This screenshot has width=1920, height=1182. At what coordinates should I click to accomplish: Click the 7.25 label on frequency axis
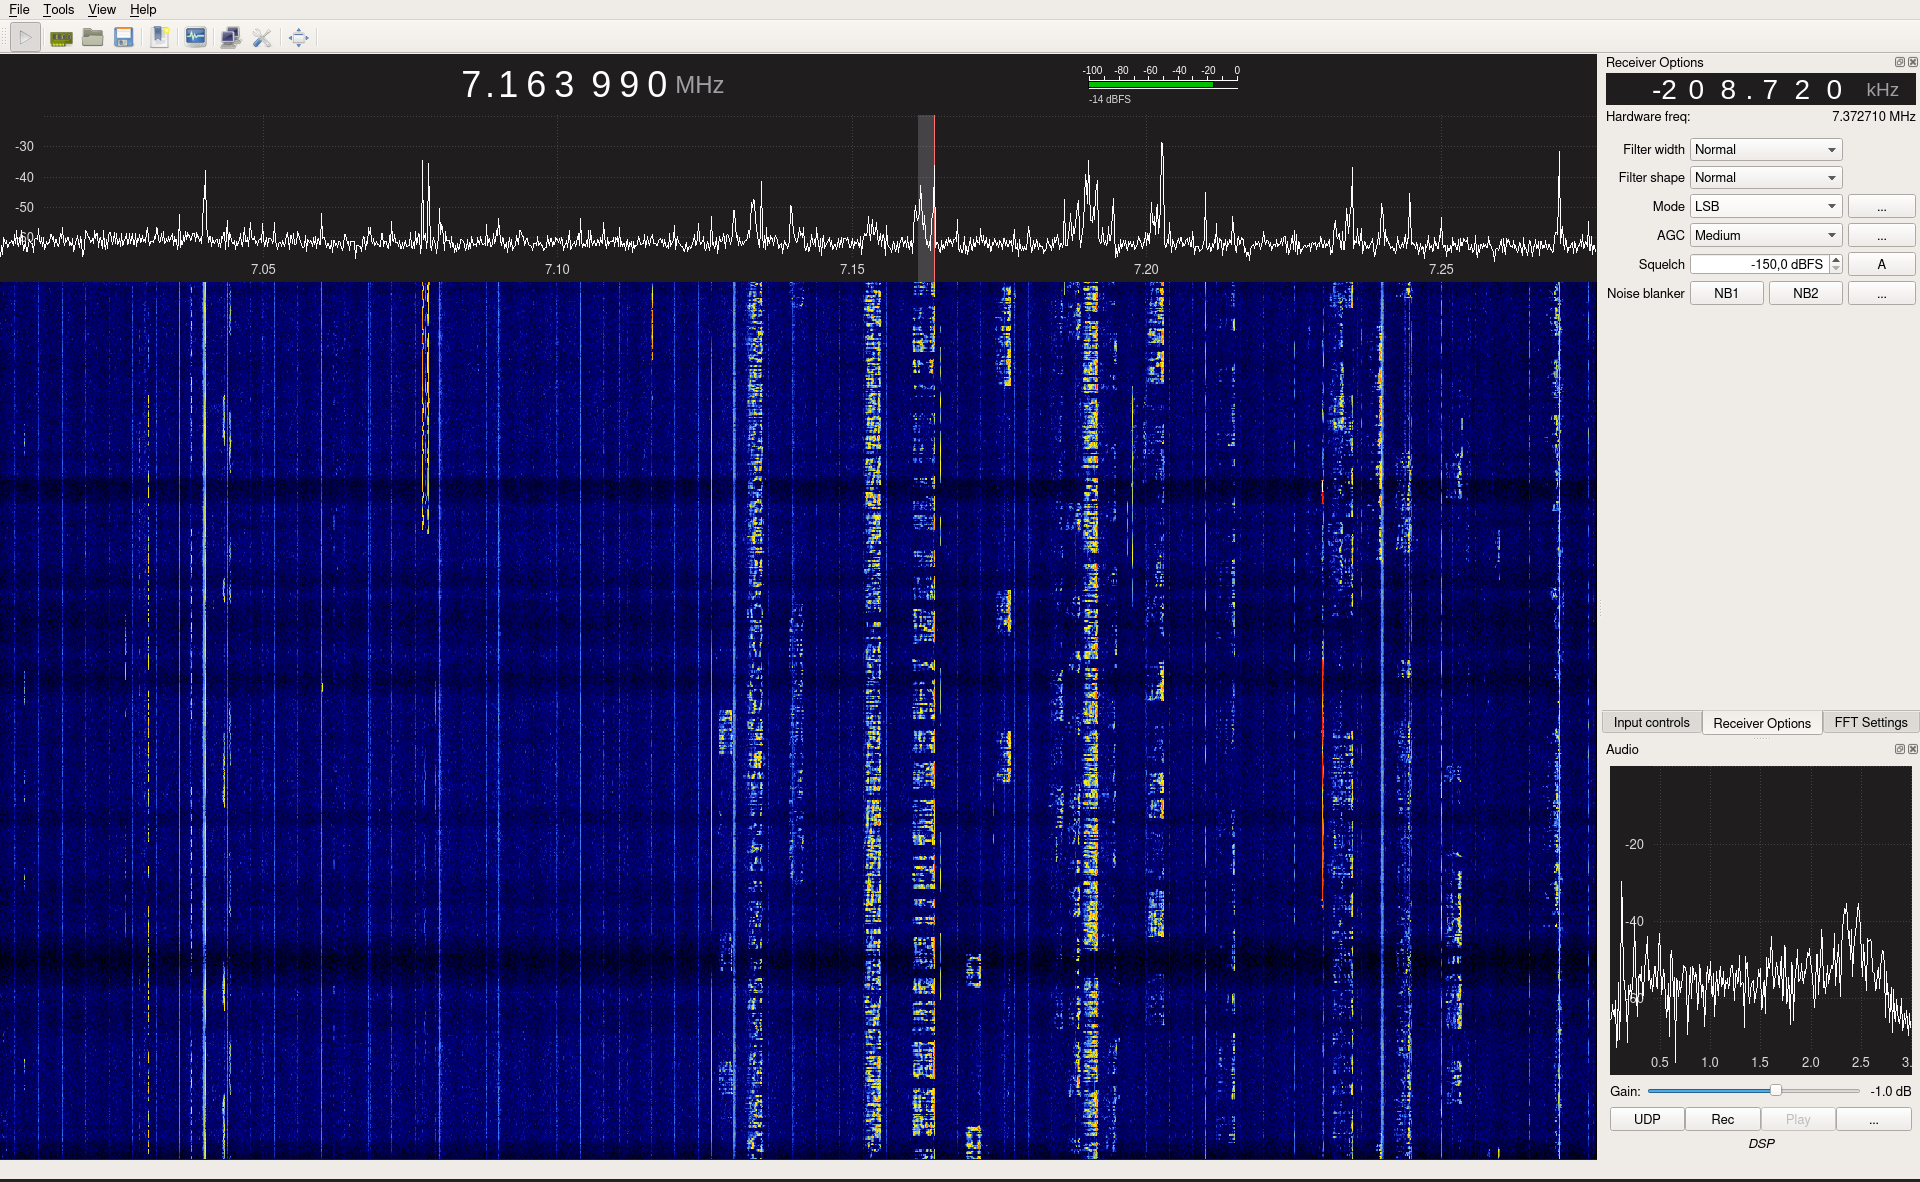(1441, 269)
